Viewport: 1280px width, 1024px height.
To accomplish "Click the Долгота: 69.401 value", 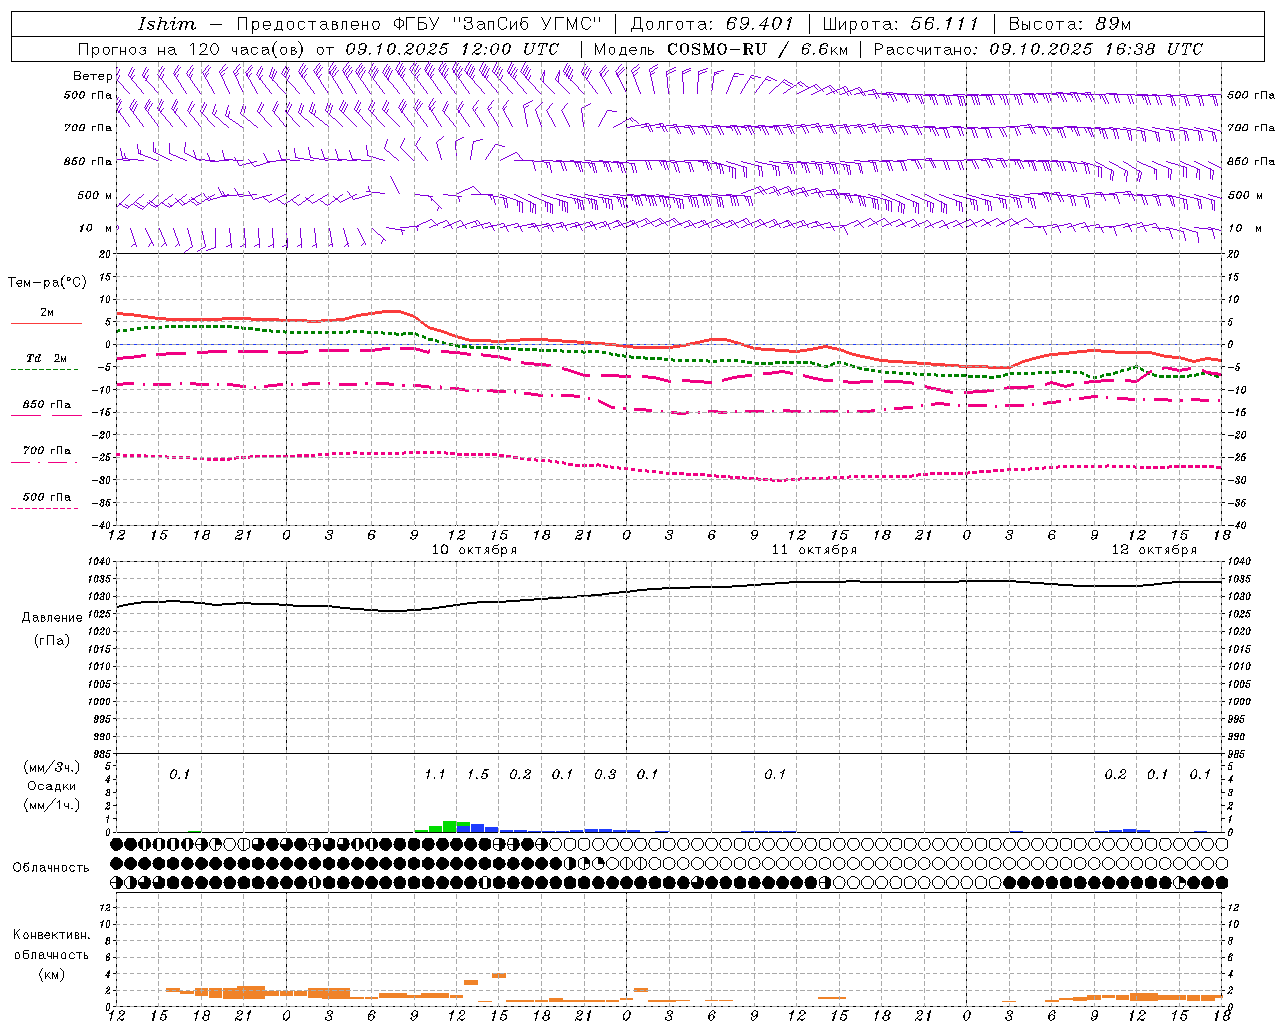I will tap(711, 24).
